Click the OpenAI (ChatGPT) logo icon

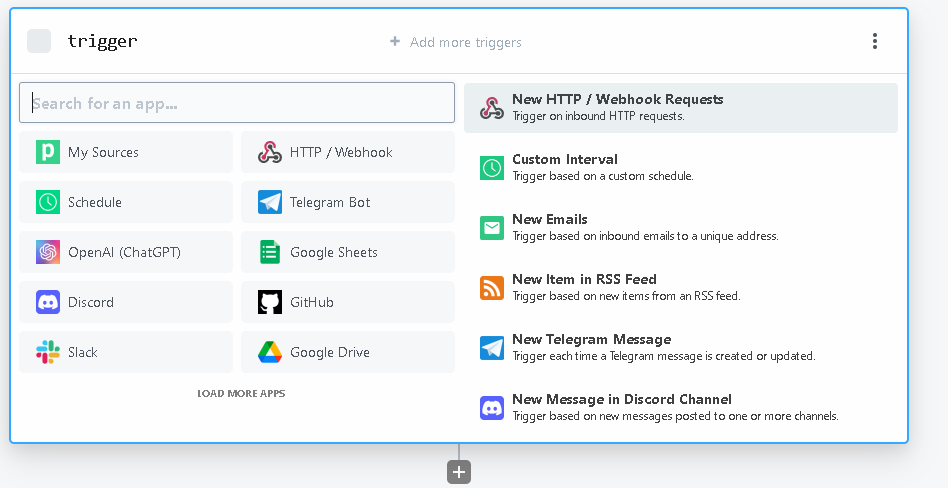[48, 252]
